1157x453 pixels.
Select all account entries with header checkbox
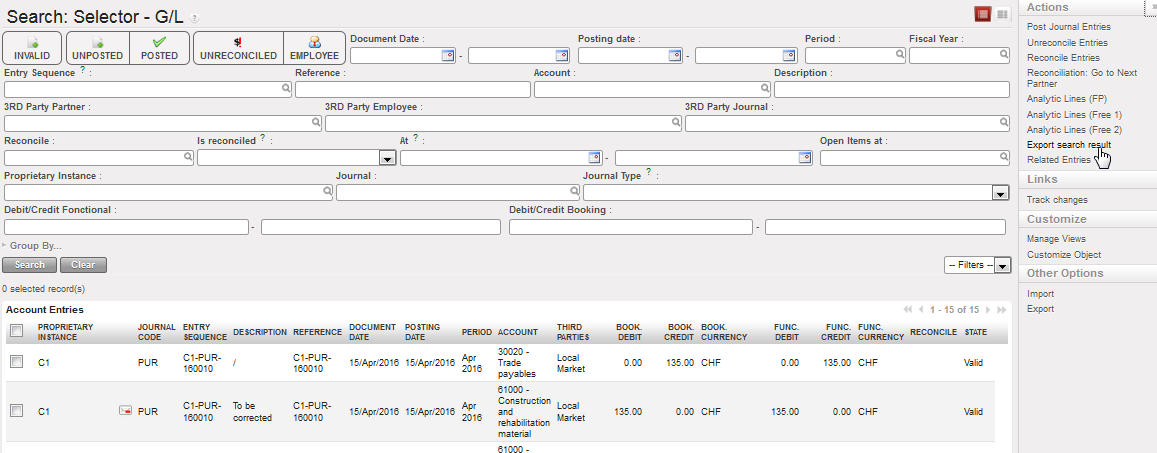[x=16, y=331]
